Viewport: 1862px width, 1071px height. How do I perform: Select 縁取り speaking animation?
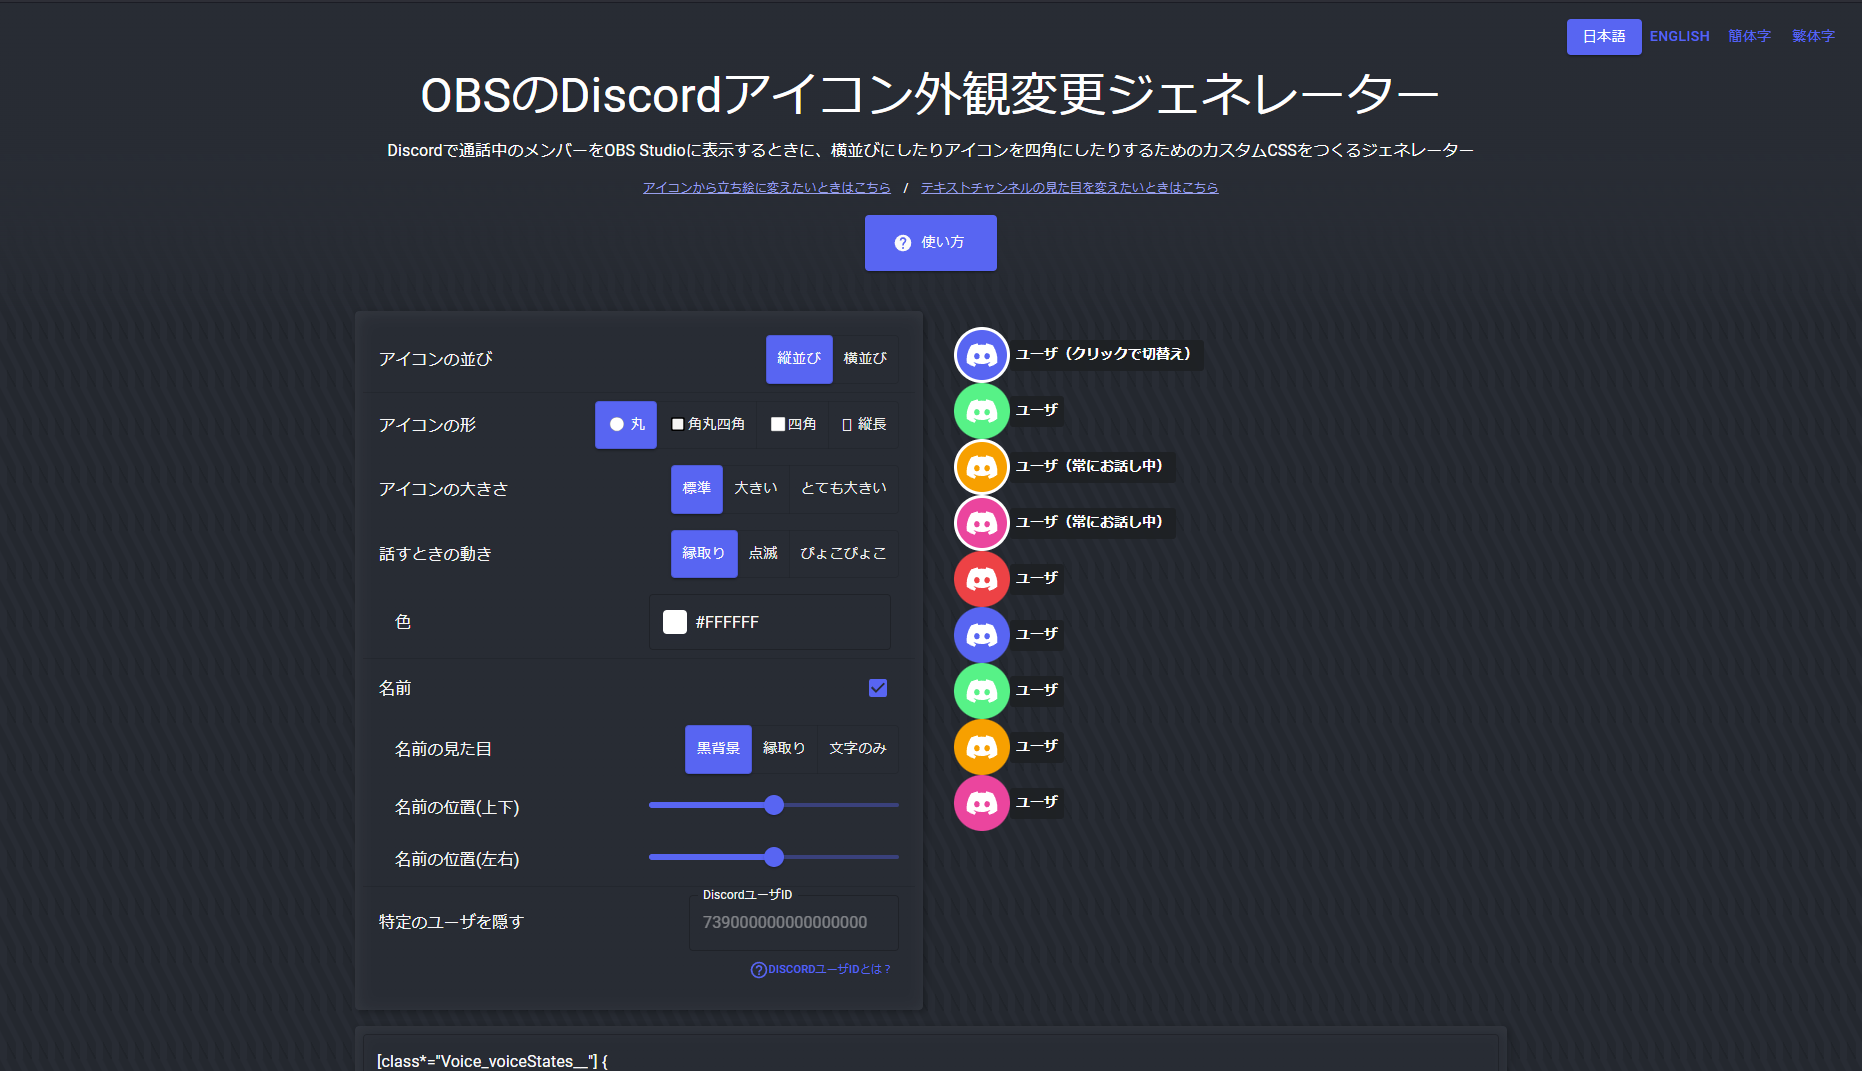click(x=704, y=554)
